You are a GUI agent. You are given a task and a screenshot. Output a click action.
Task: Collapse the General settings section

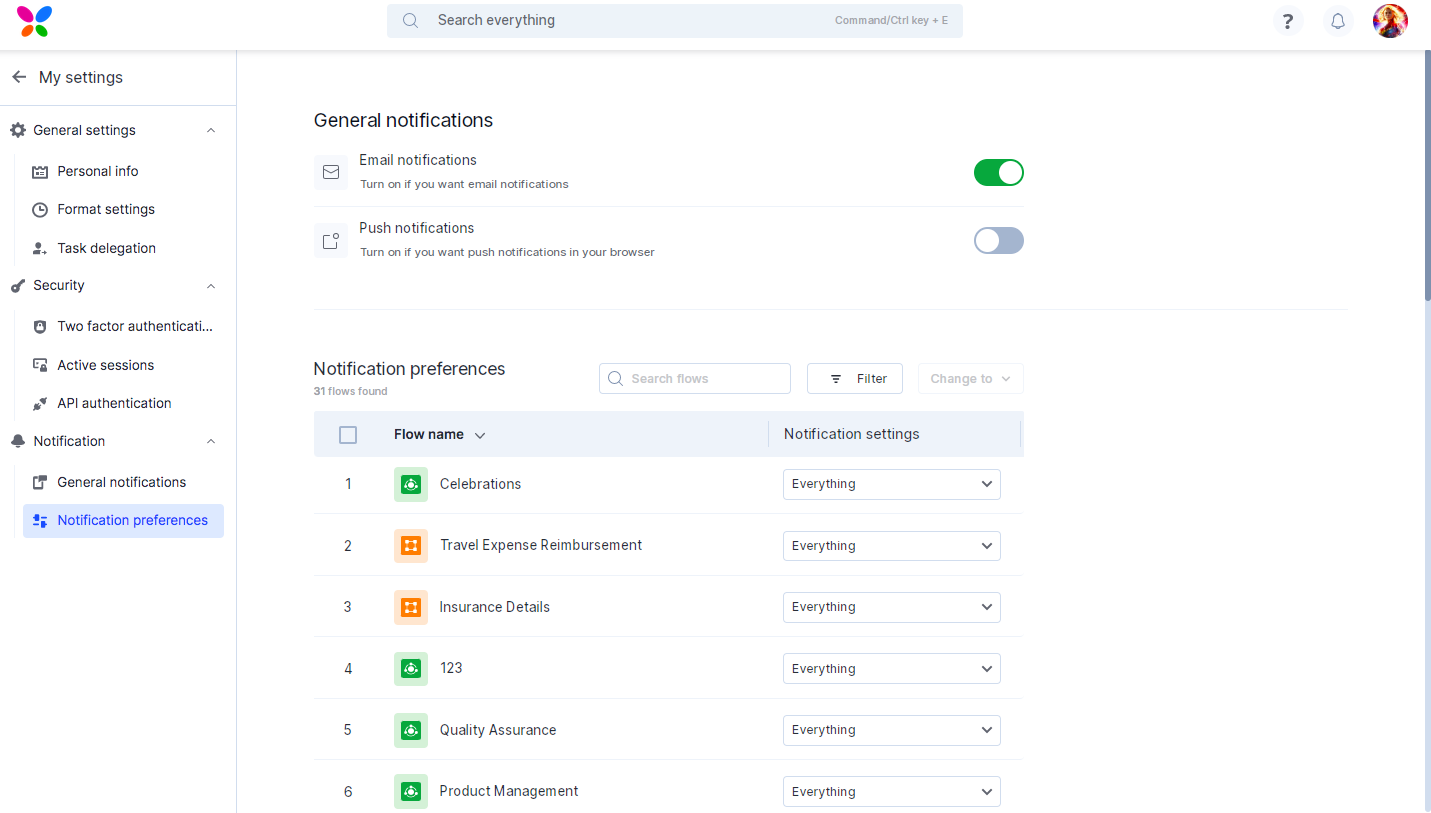click(211, 130)
